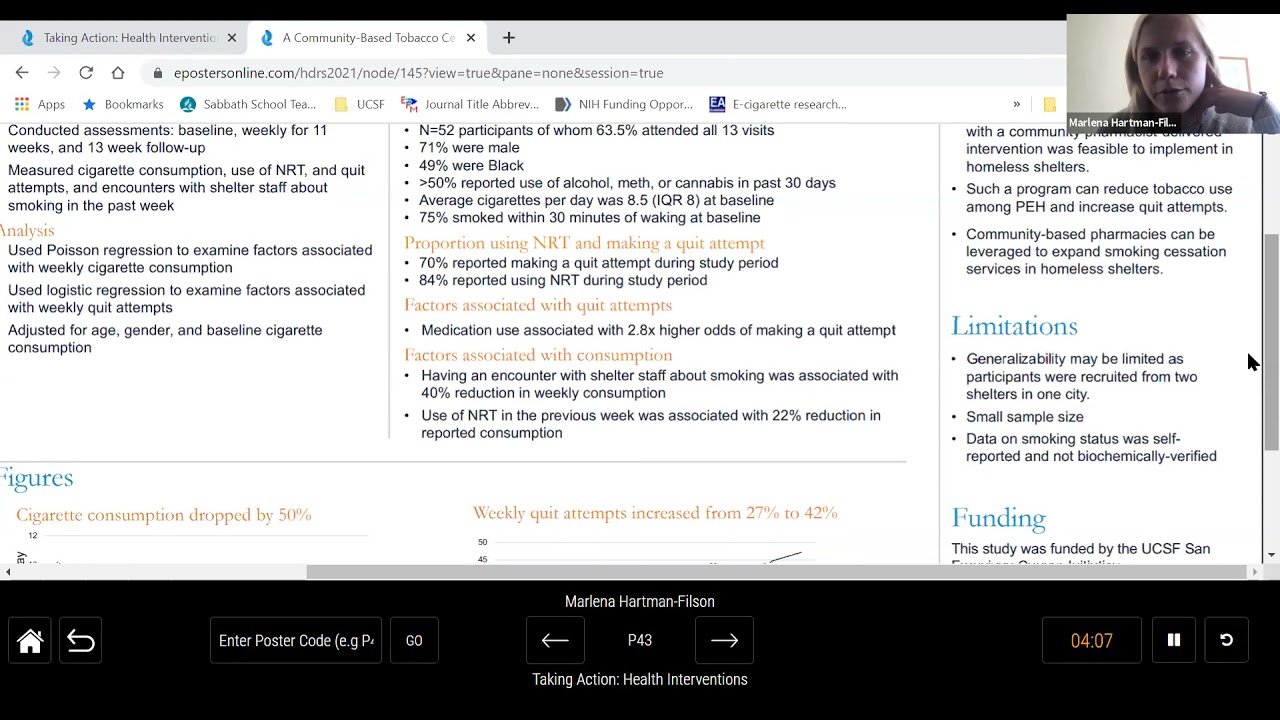Click Adjusted for age, gender, and baseline text
The height and width of the screenshot is (720, 1280).
coord(165,339)
